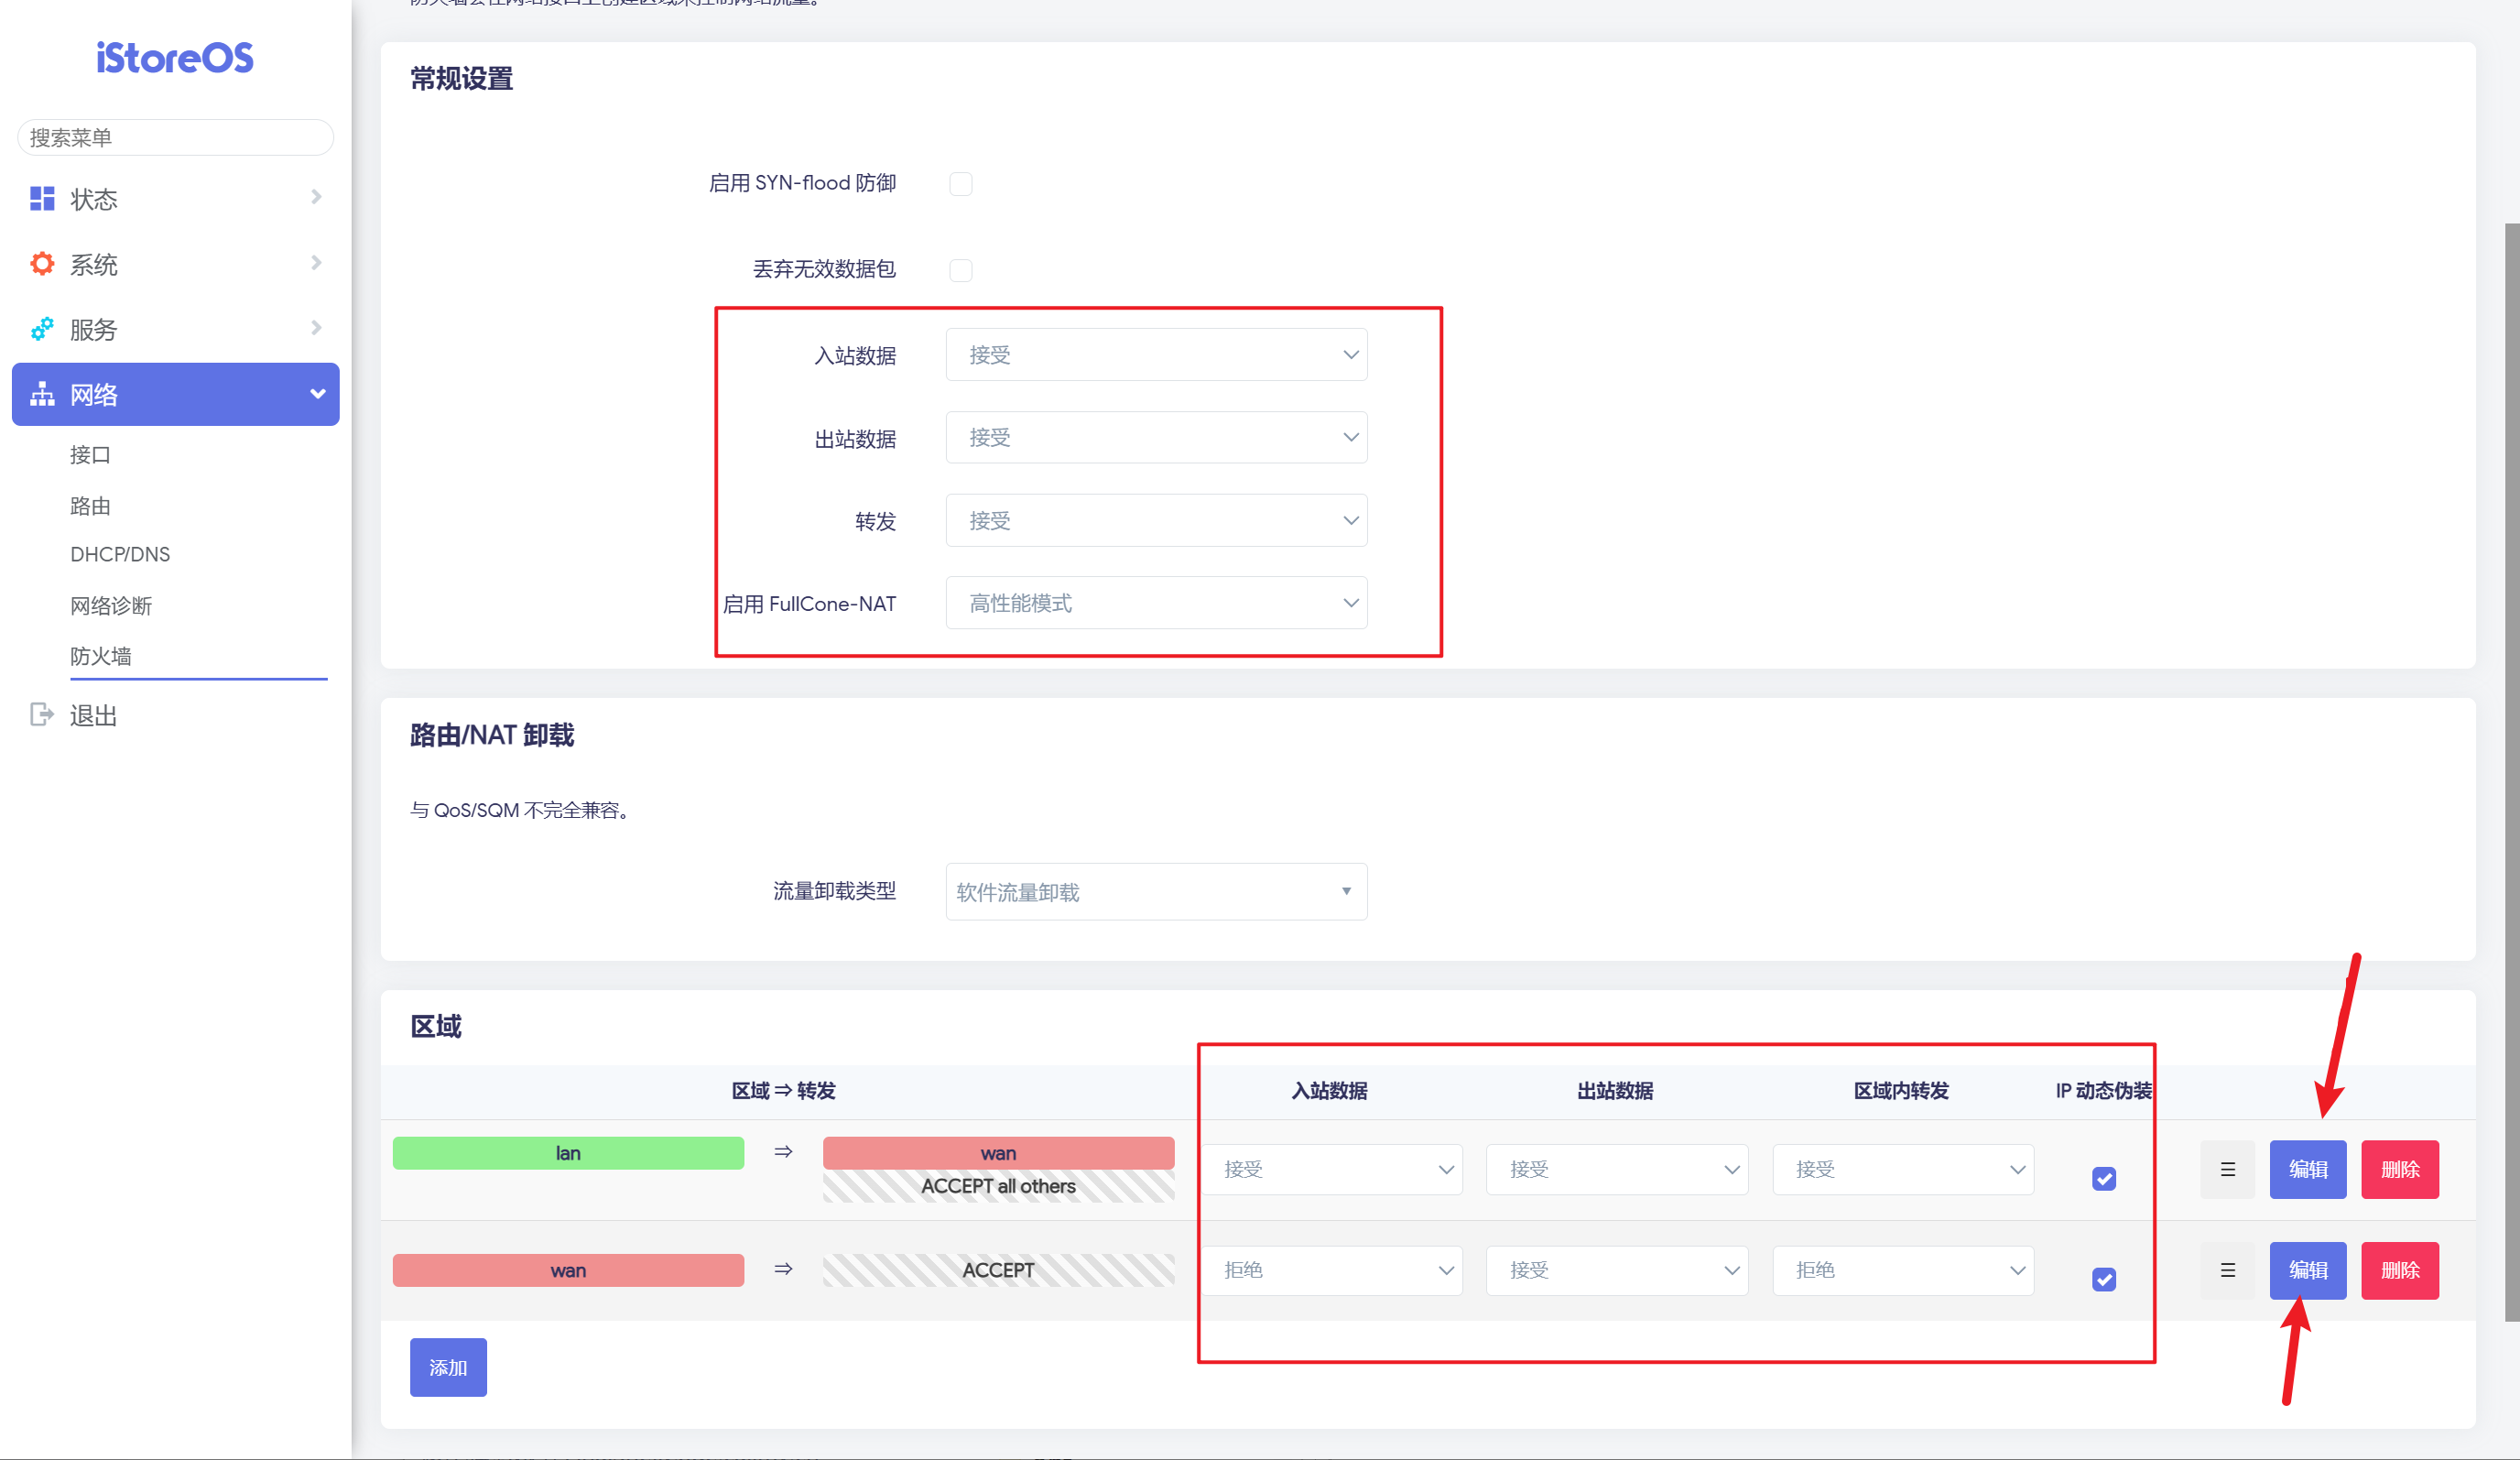Toggle the drop invalid packets checkbox

tap(960, 270)
